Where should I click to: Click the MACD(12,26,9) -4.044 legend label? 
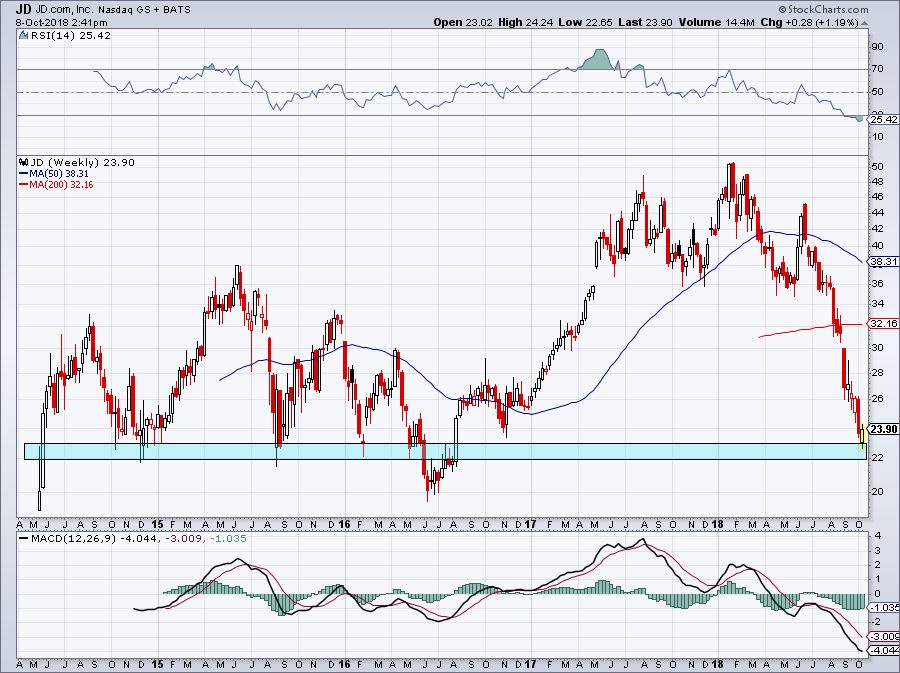[94, 539]
